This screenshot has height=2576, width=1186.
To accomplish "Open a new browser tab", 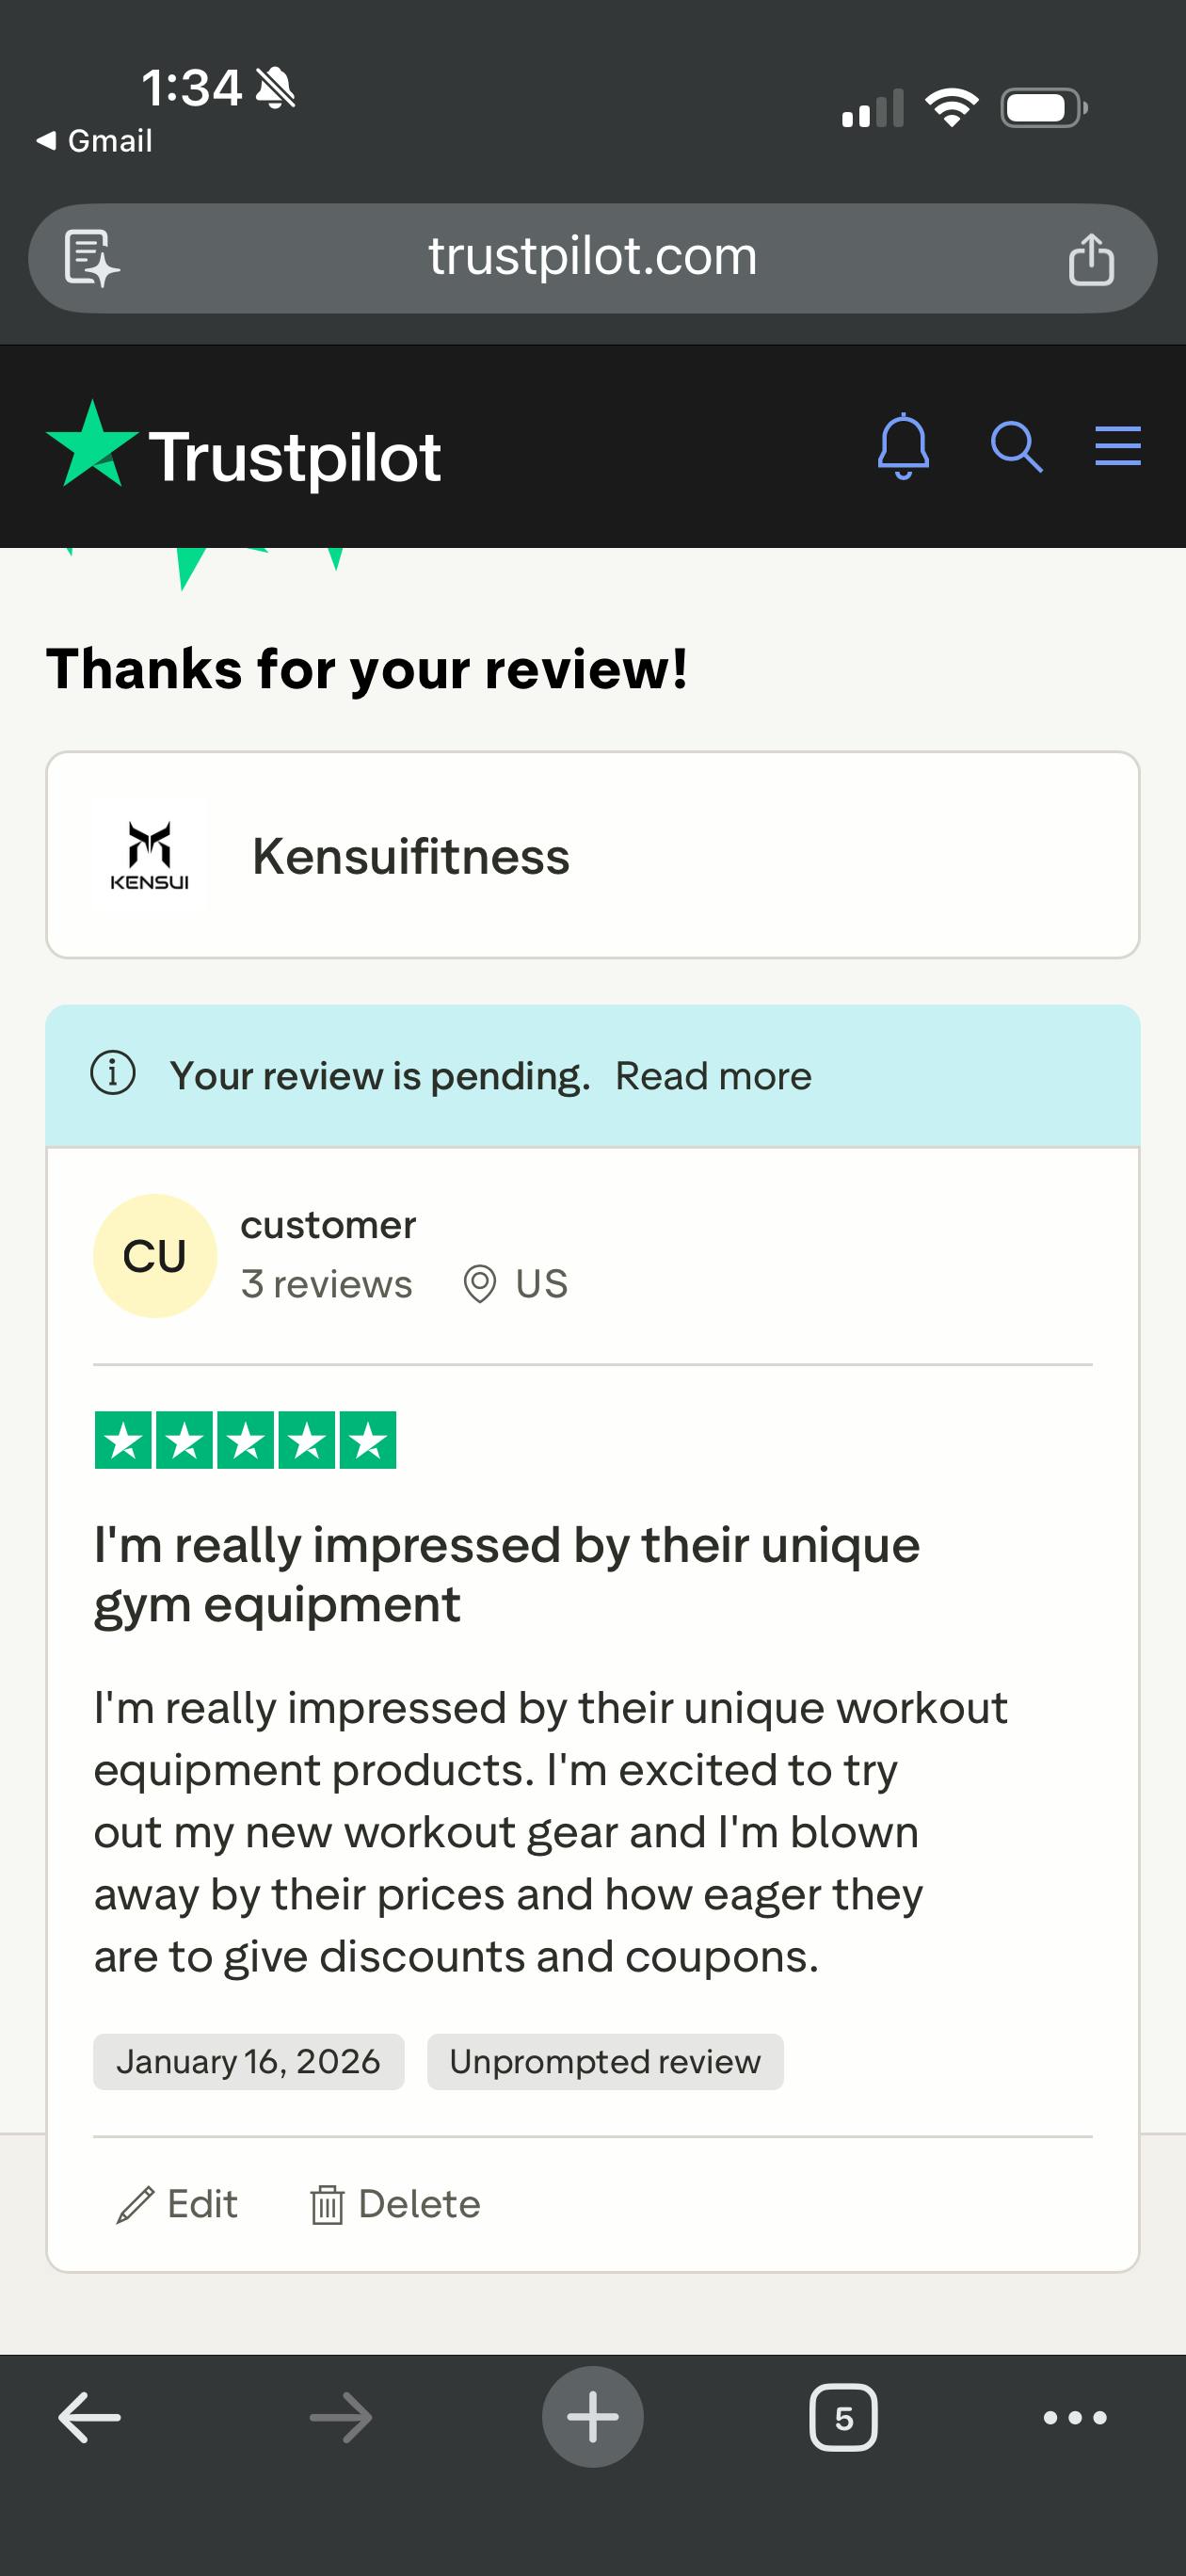I will (x=592, y=2418).
